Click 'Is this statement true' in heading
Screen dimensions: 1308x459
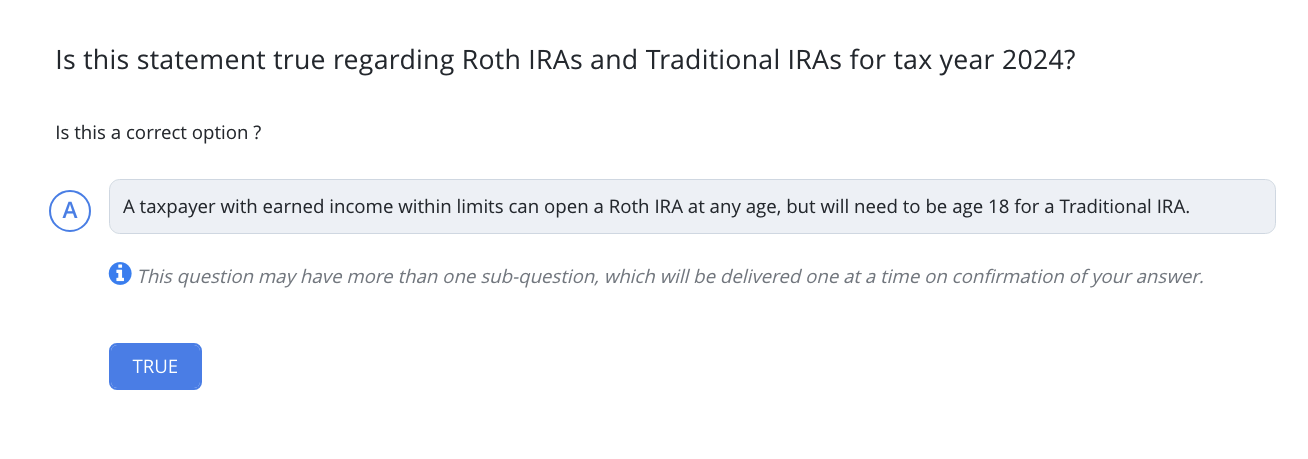190,61
